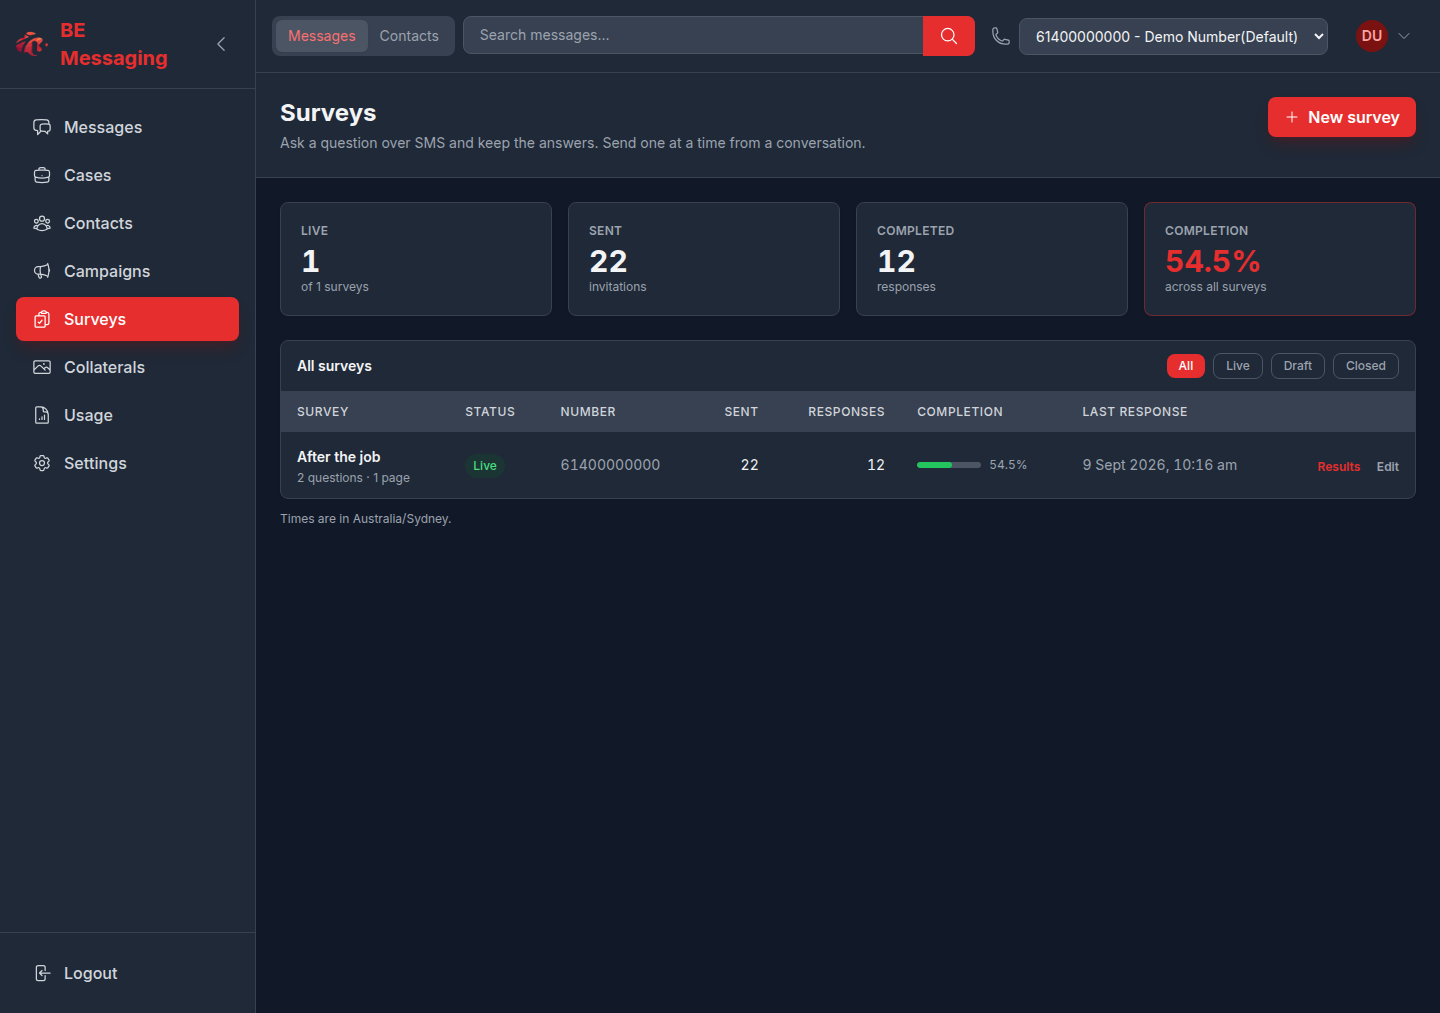Click the green Live status badge

485,466
